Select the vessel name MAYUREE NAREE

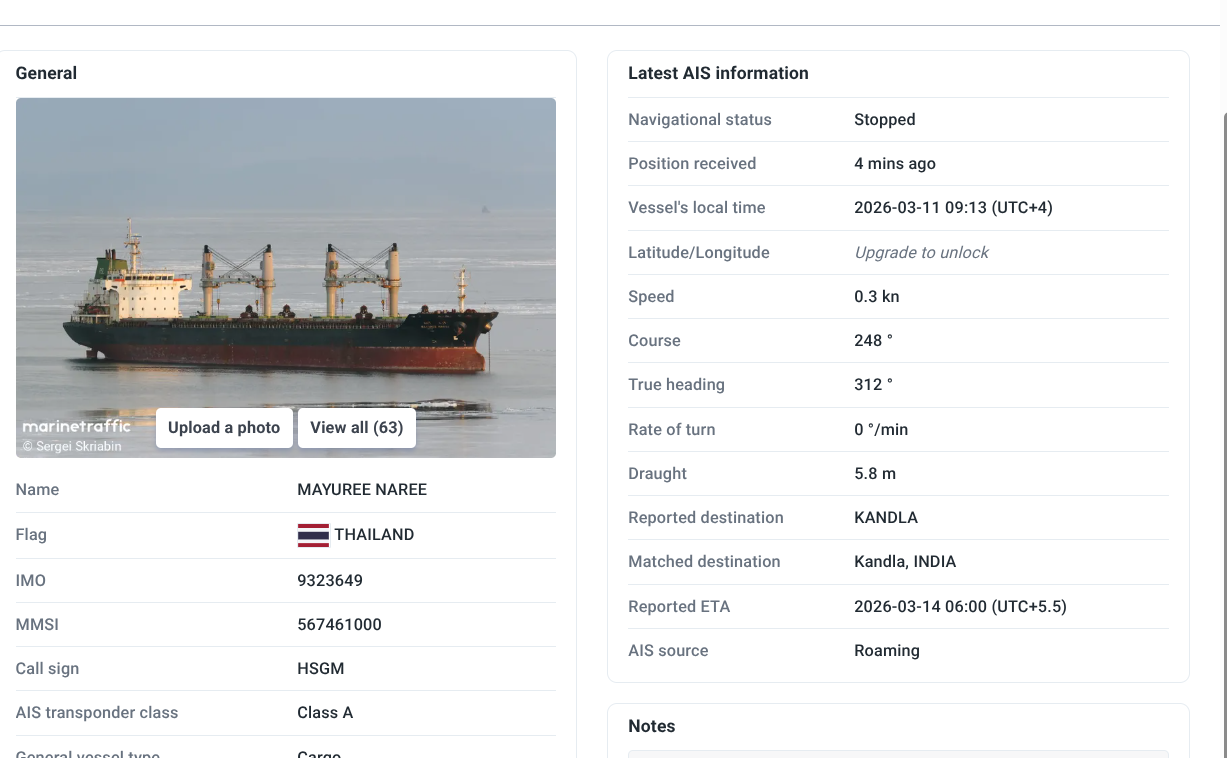tap(362, 490)
